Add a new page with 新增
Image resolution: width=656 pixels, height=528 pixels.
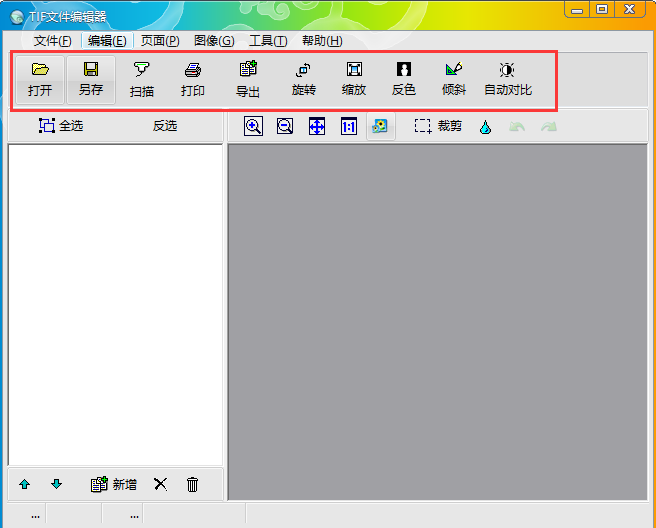click(114, 484)
